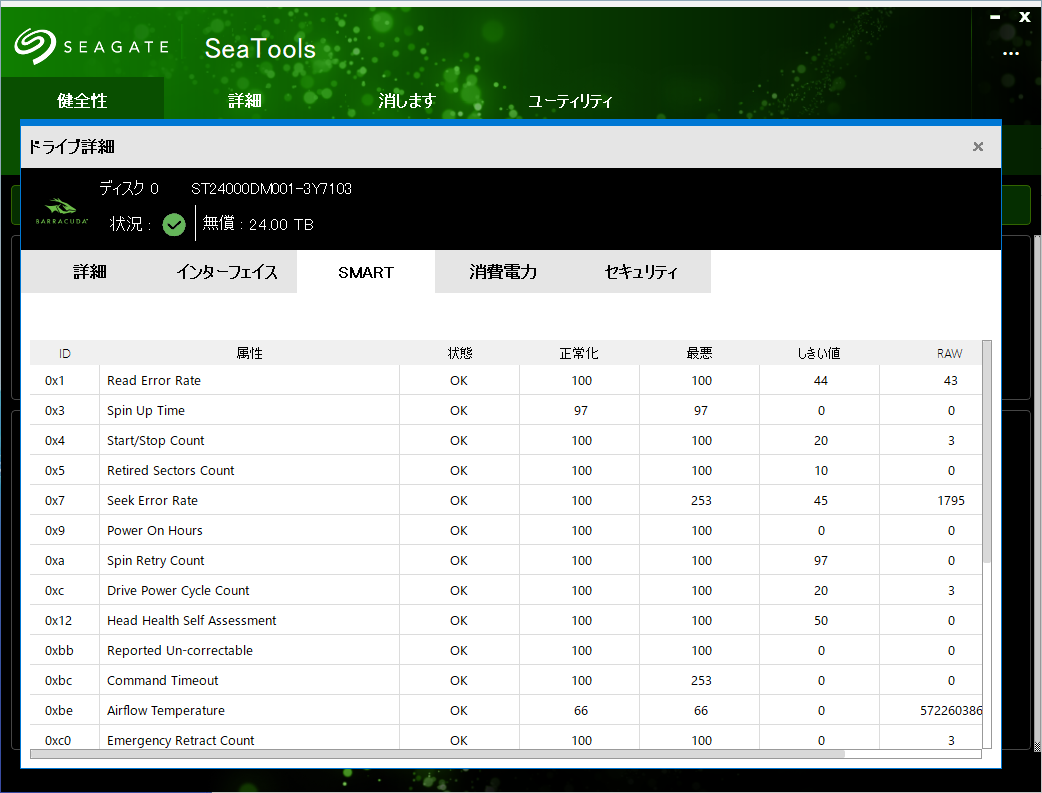Go to the 健全性 main menu tab
This screenshot has height=793, width=1042.
(x=82, y=101)
